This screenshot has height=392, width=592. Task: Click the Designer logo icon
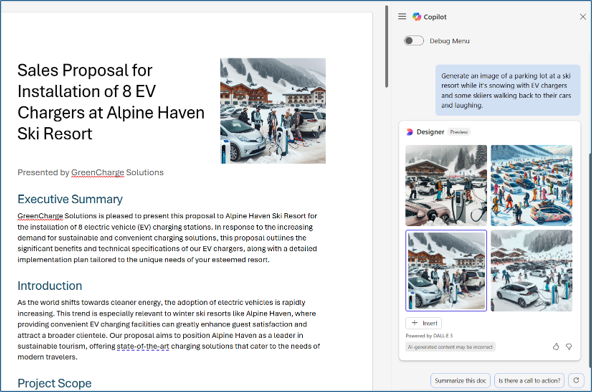click(x=410, y=132)
